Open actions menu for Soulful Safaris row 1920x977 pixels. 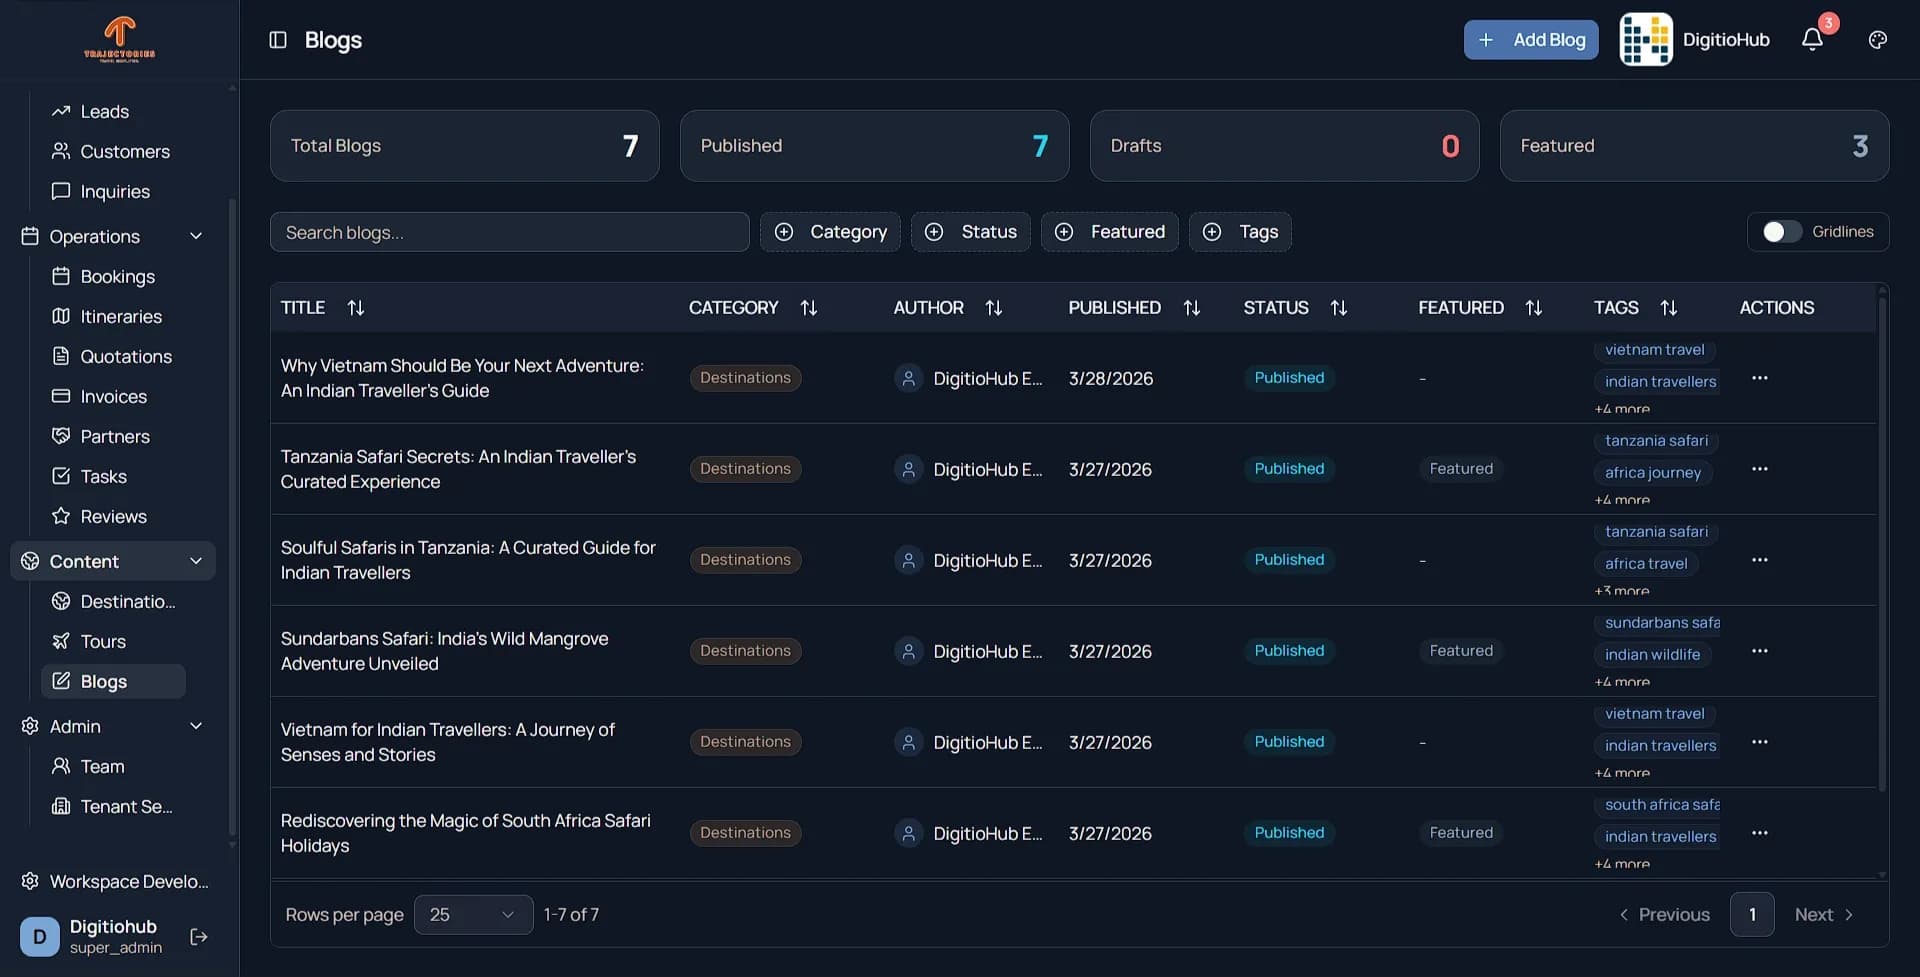click(x=1760, y=560)
